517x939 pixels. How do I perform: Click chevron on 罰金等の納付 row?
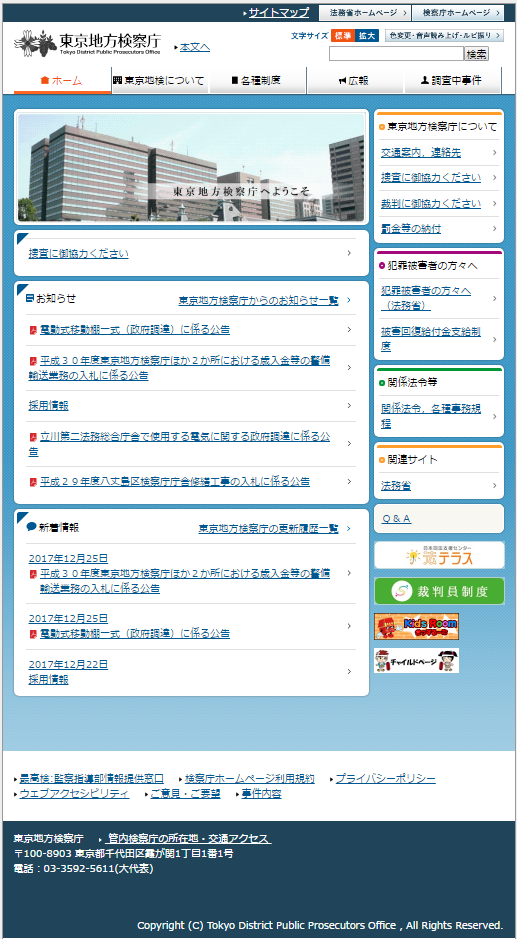click(495, 229)
